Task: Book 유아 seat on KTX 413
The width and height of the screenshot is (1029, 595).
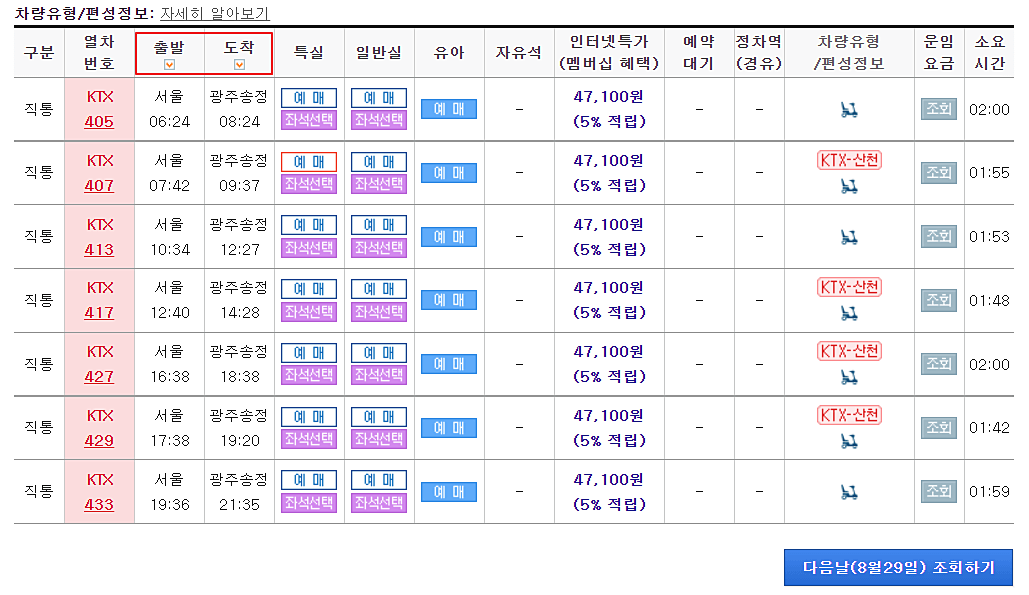Action: click(449, 237)
